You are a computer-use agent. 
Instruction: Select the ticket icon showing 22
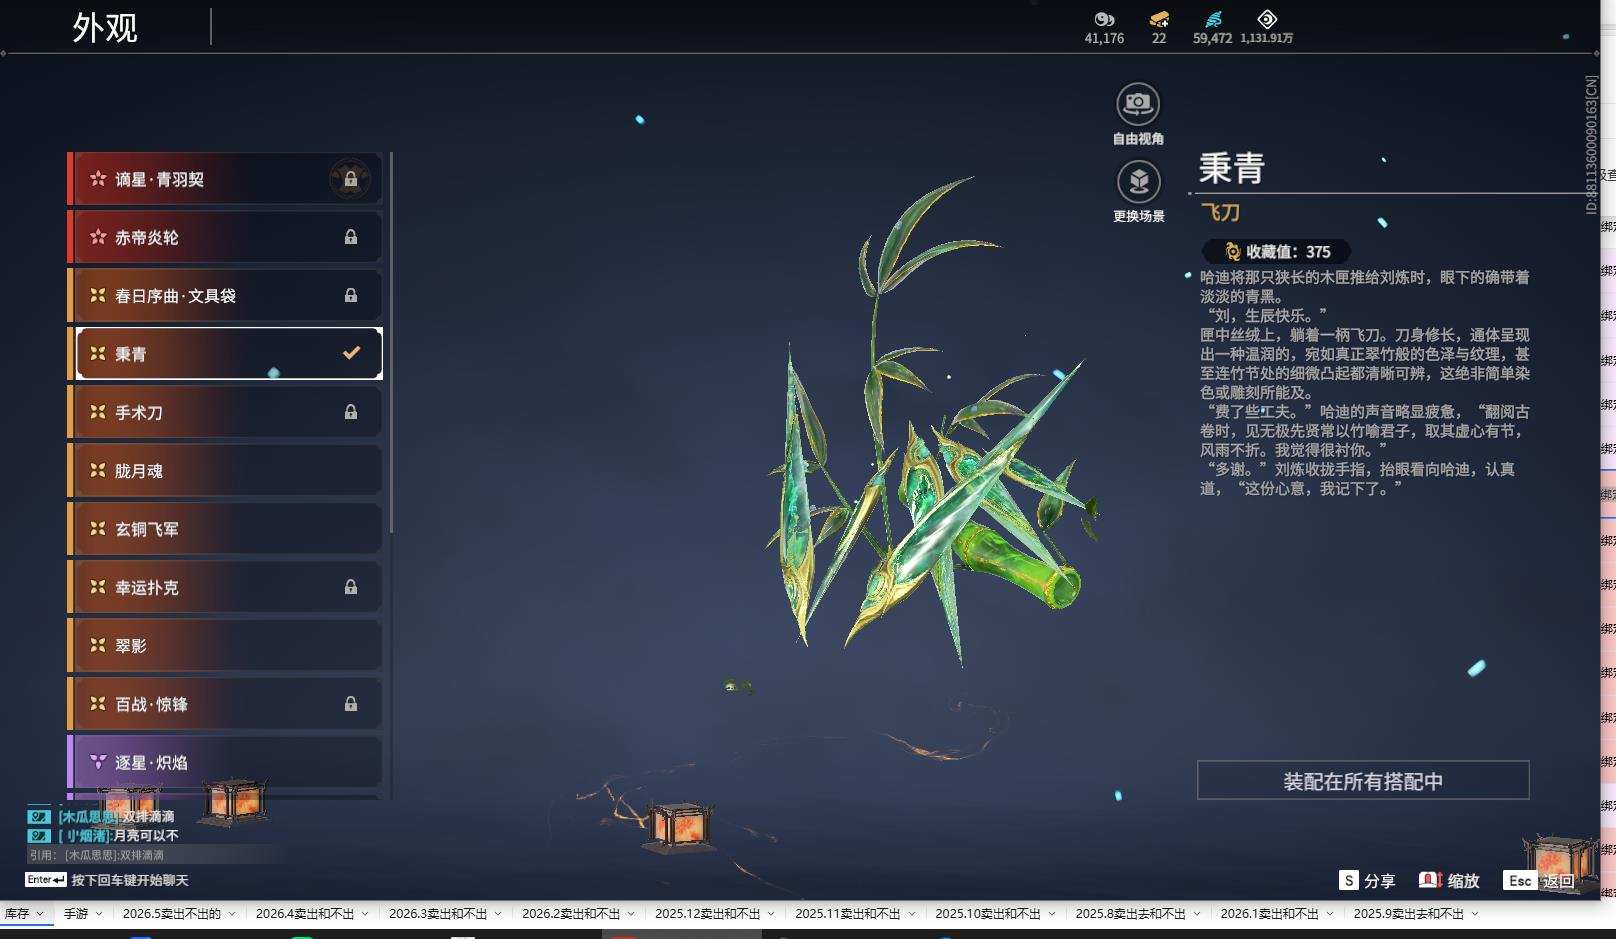(x=1159, y=19)
